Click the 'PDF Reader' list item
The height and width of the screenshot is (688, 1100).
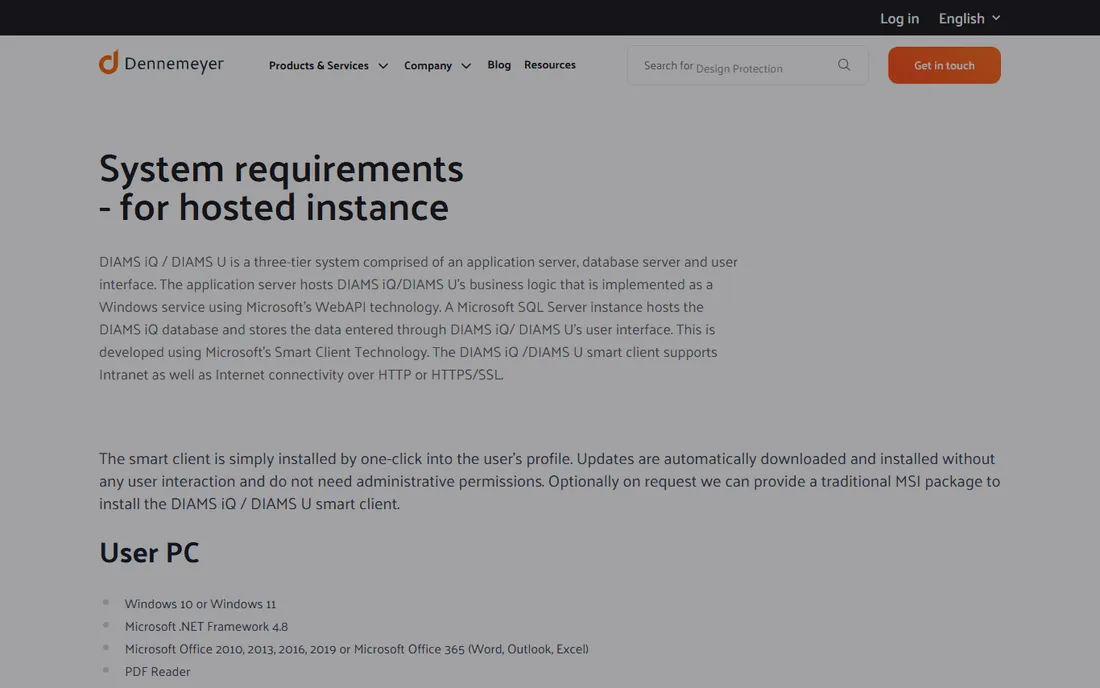point(157,671)
